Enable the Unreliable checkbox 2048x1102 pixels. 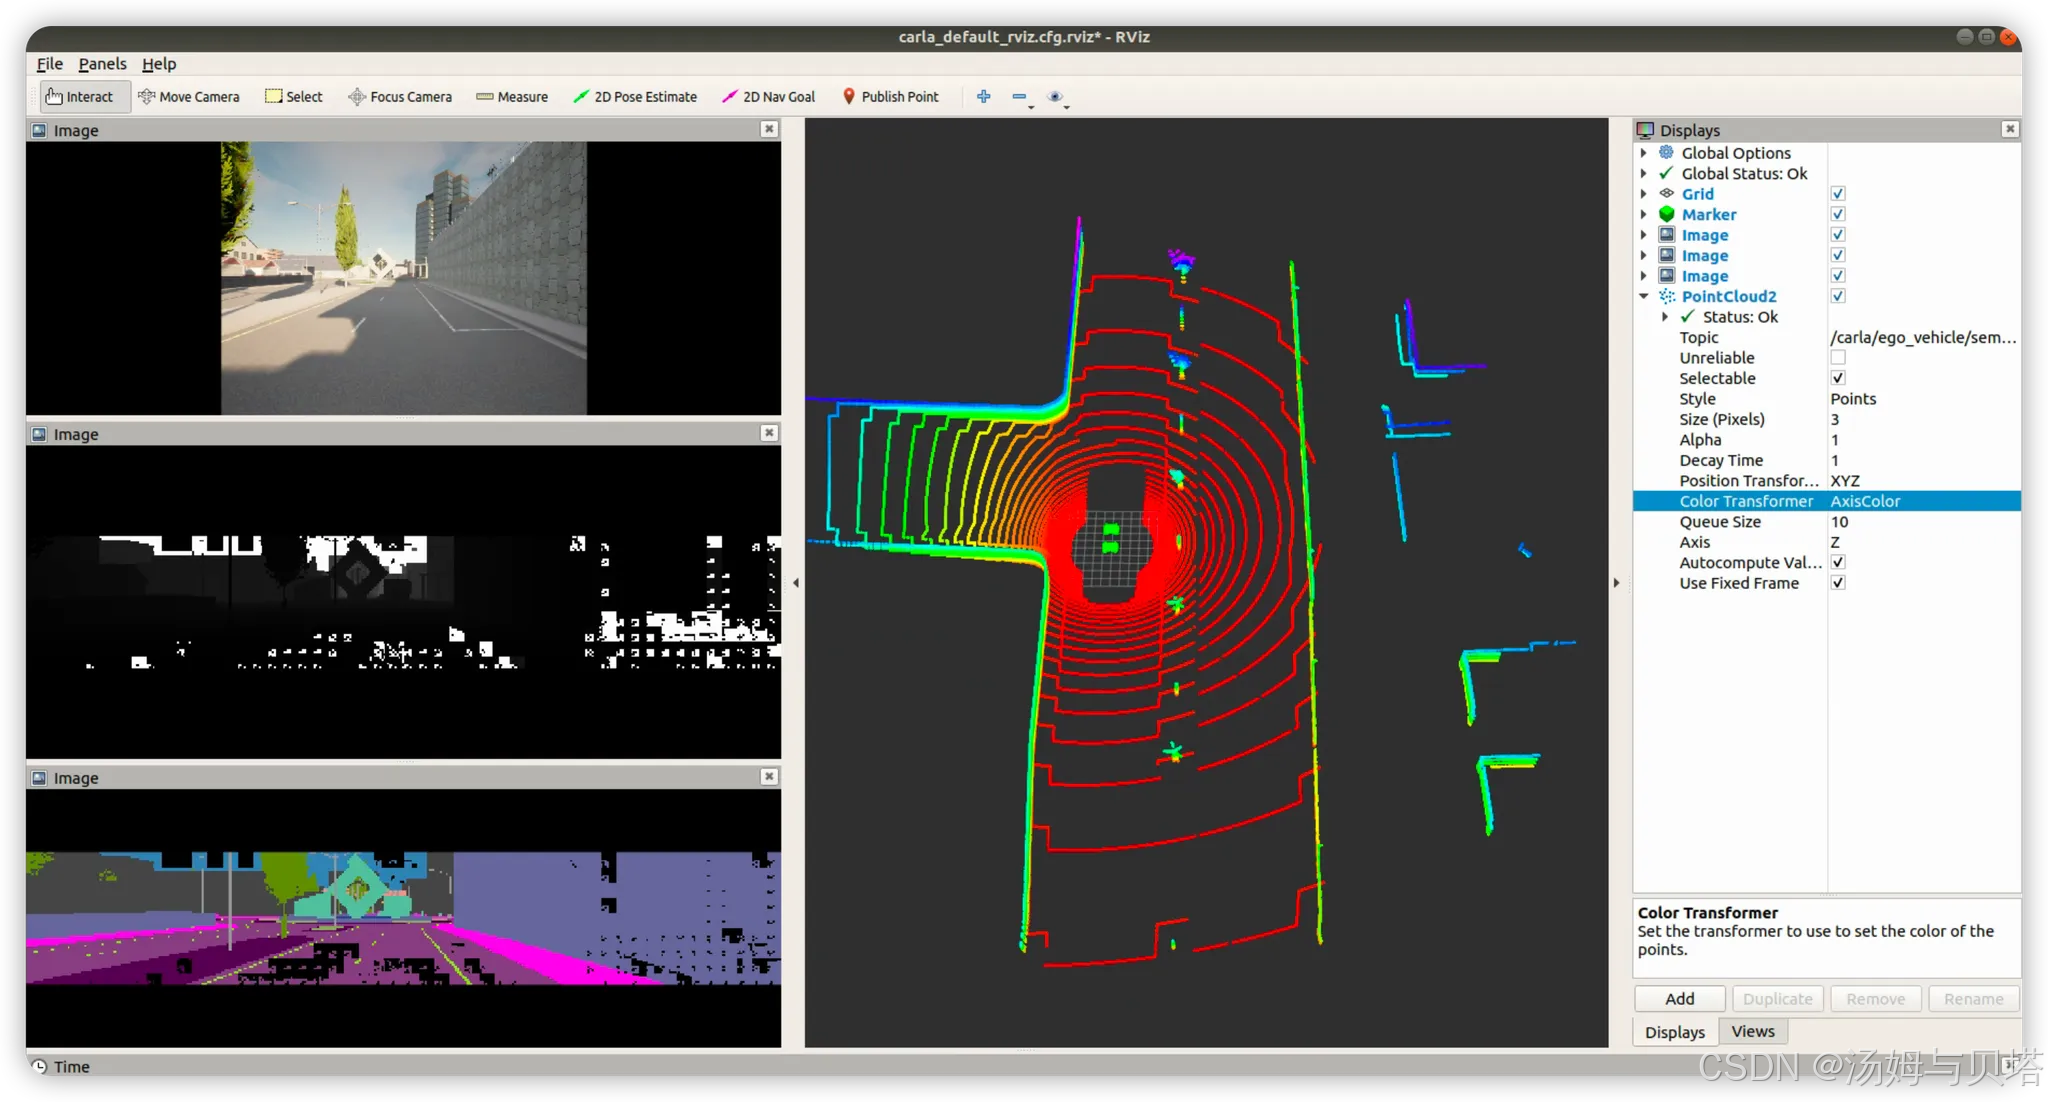click(x=1838, y=358)
